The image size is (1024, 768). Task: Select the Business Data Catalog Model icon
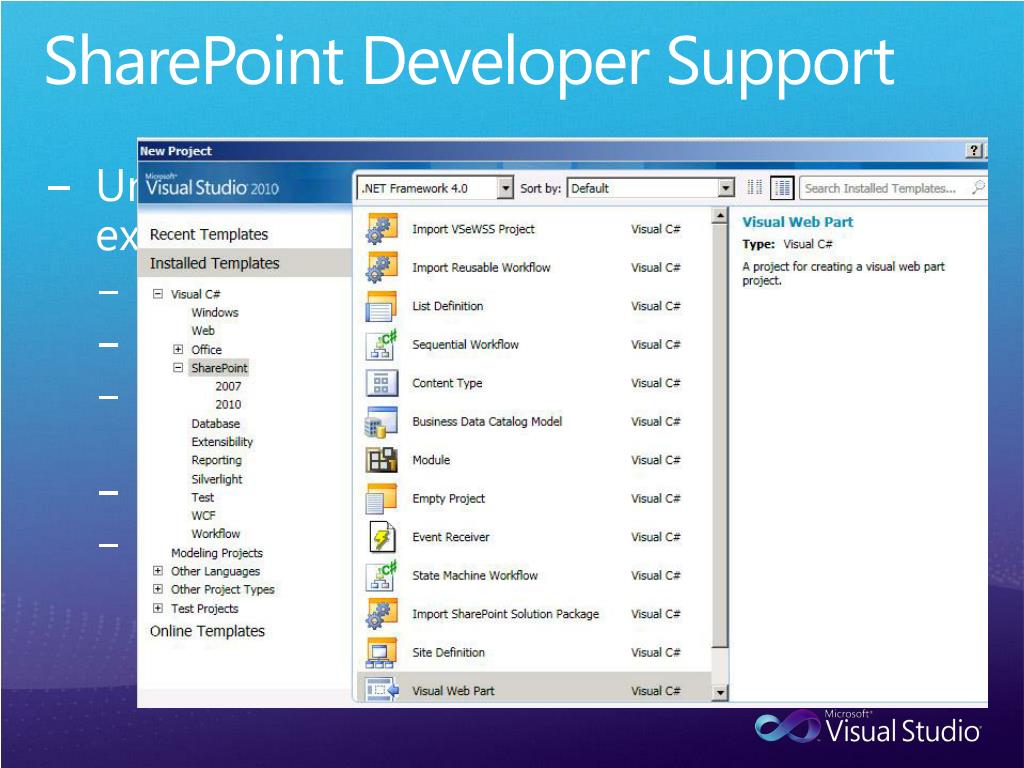[x=381, y=422]
